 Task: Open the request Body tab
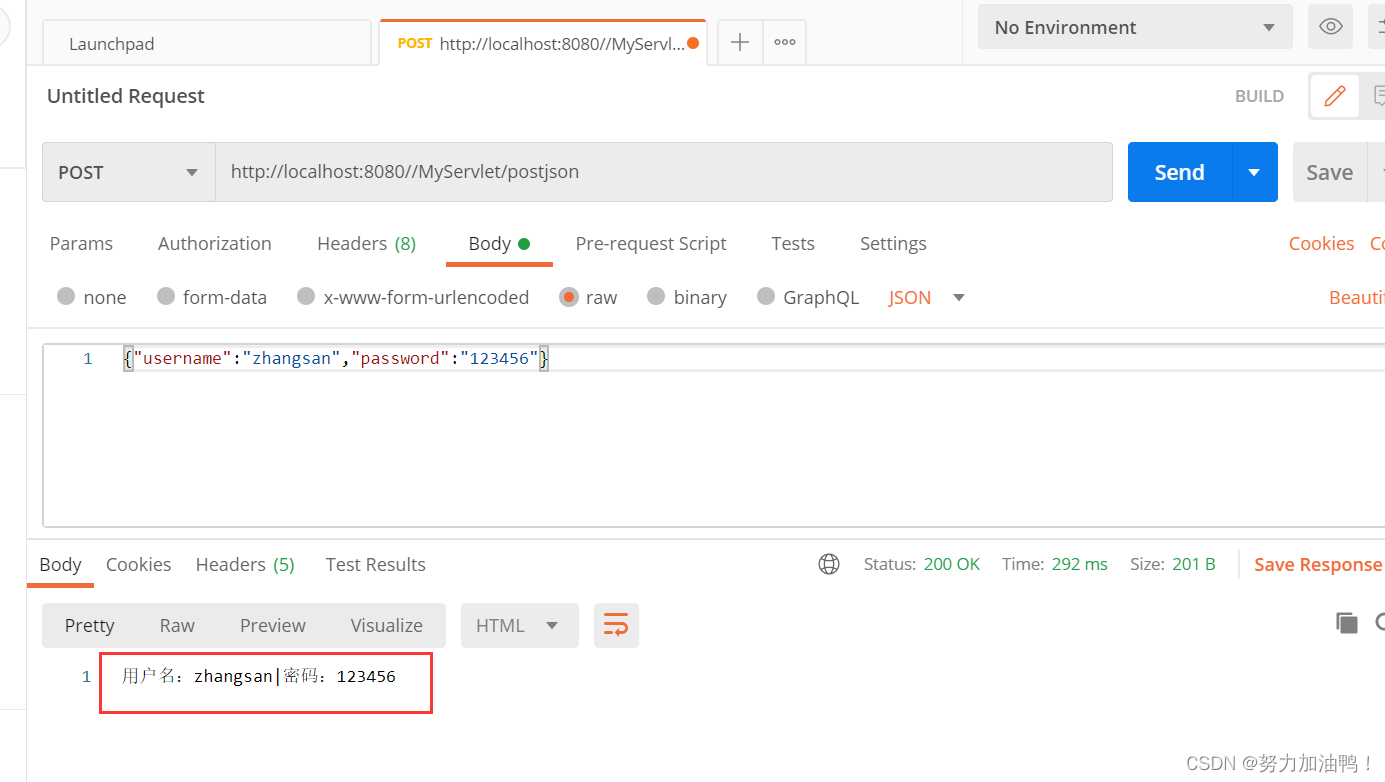coord(499,243)
